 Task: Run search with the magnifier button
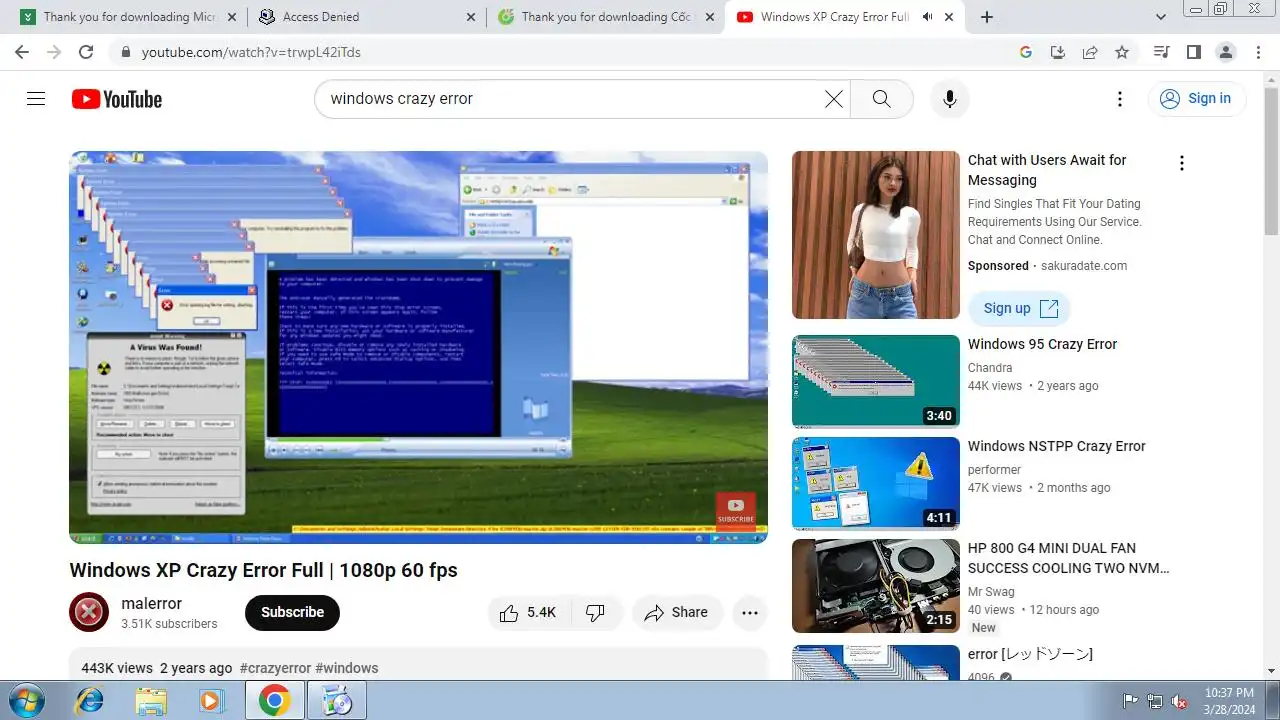coord(881,98)
